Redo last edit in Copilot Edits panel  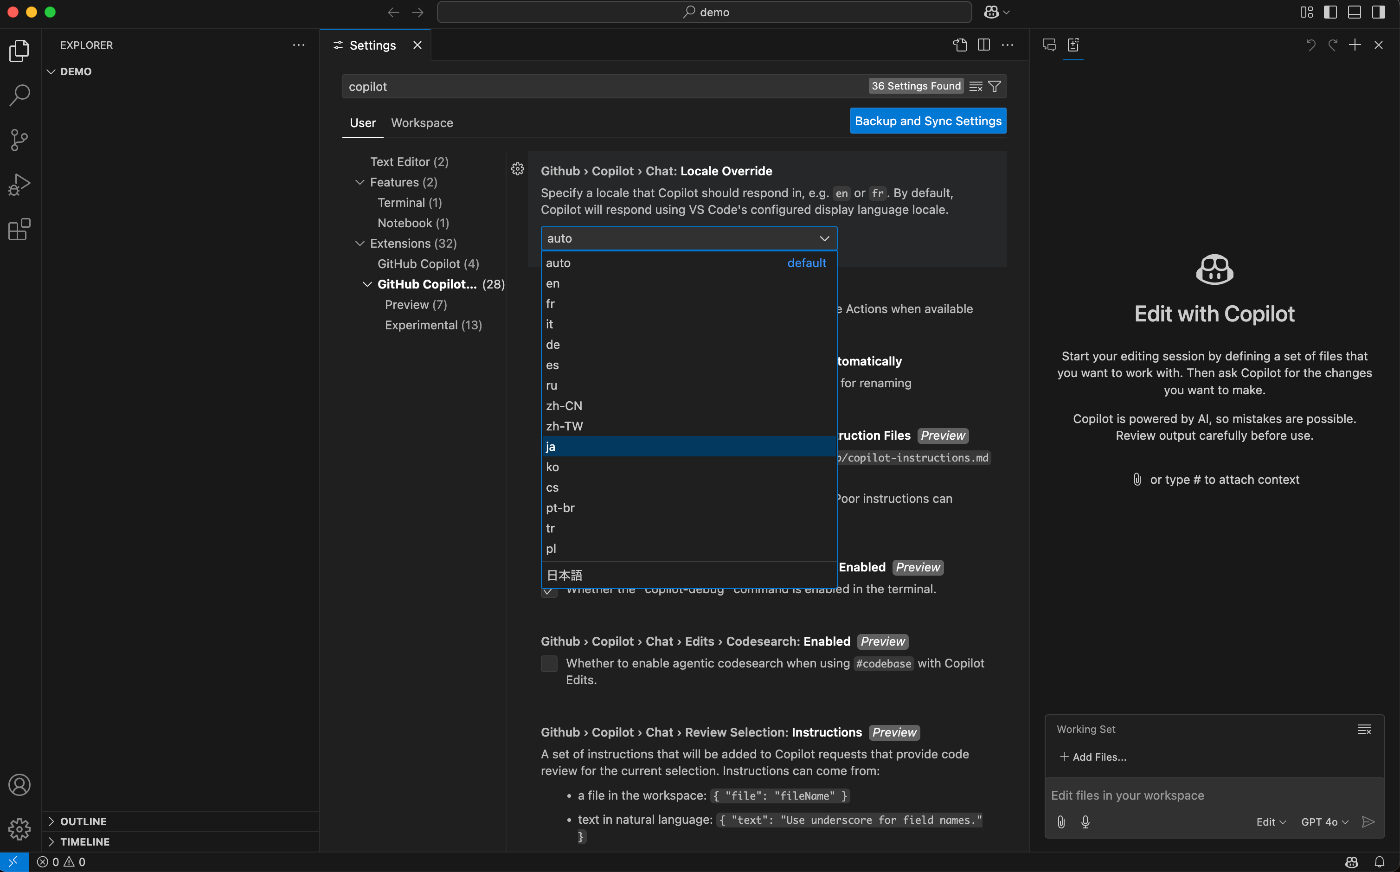[1333, 45]
